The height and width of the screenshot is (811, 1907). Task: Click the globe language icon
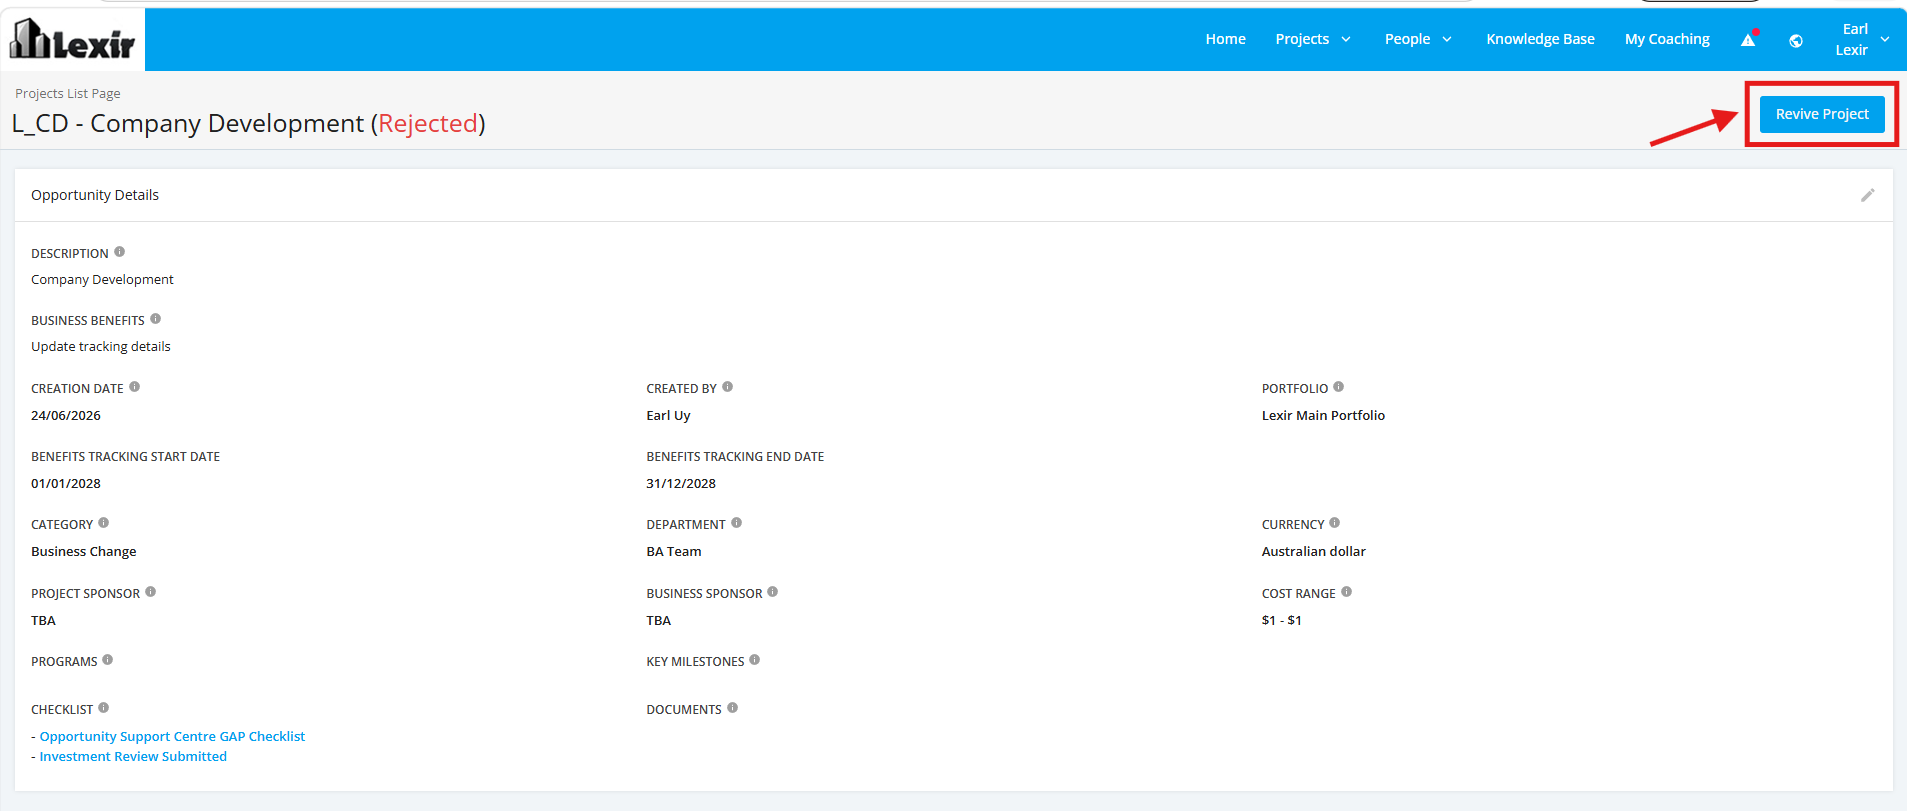coord(1796,41)
